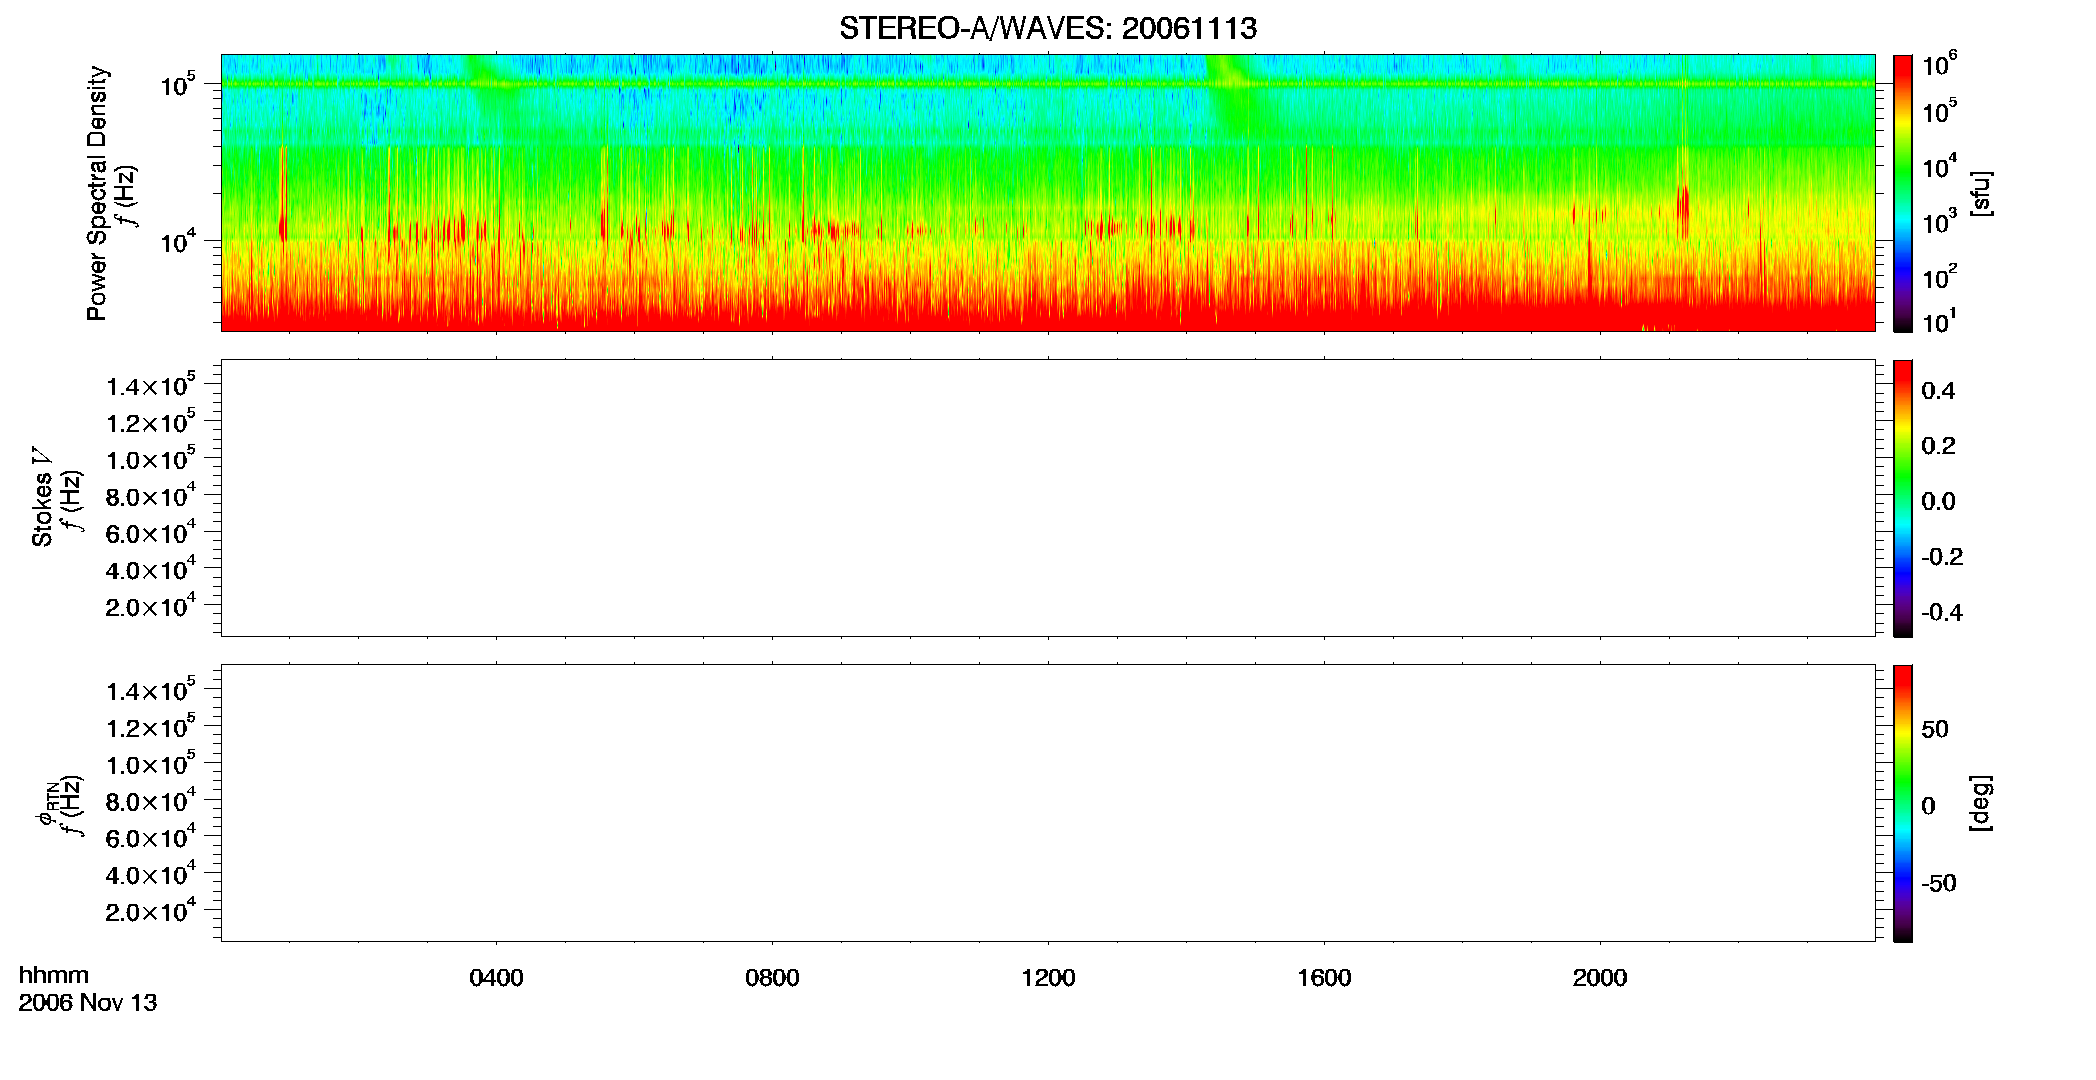This screenshot has height=1080, width=2096.
Task: Click the Power Spectral Density axis label
Action: (97, 193)
